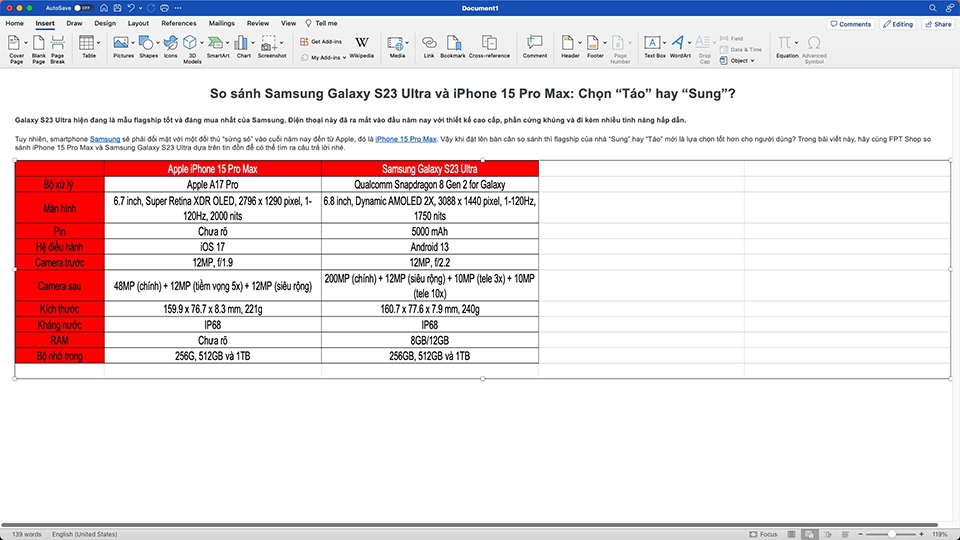Open the Wikipedia add-in
The width and height of the screenshot is (960, 540).
click(x=362, y=47)
